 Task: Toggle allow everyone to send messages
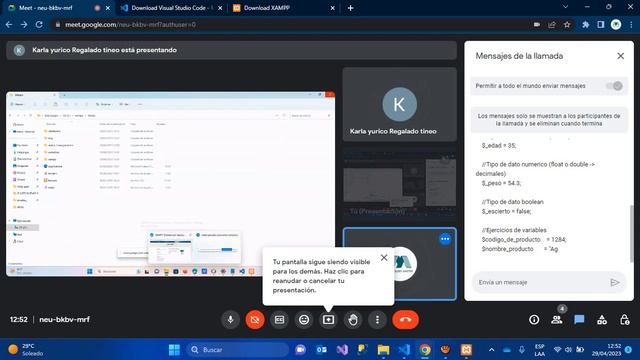[x=614, y=86]
